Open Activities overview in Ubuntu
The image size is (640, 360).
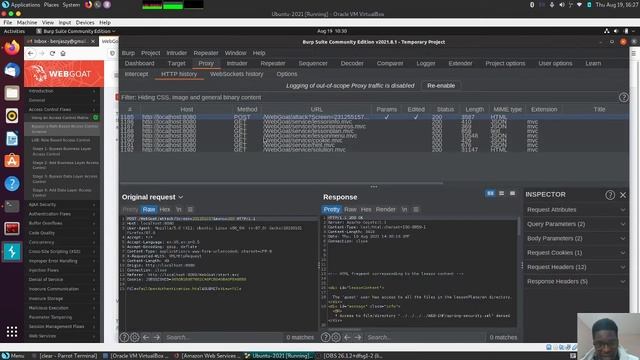point(14,31)
